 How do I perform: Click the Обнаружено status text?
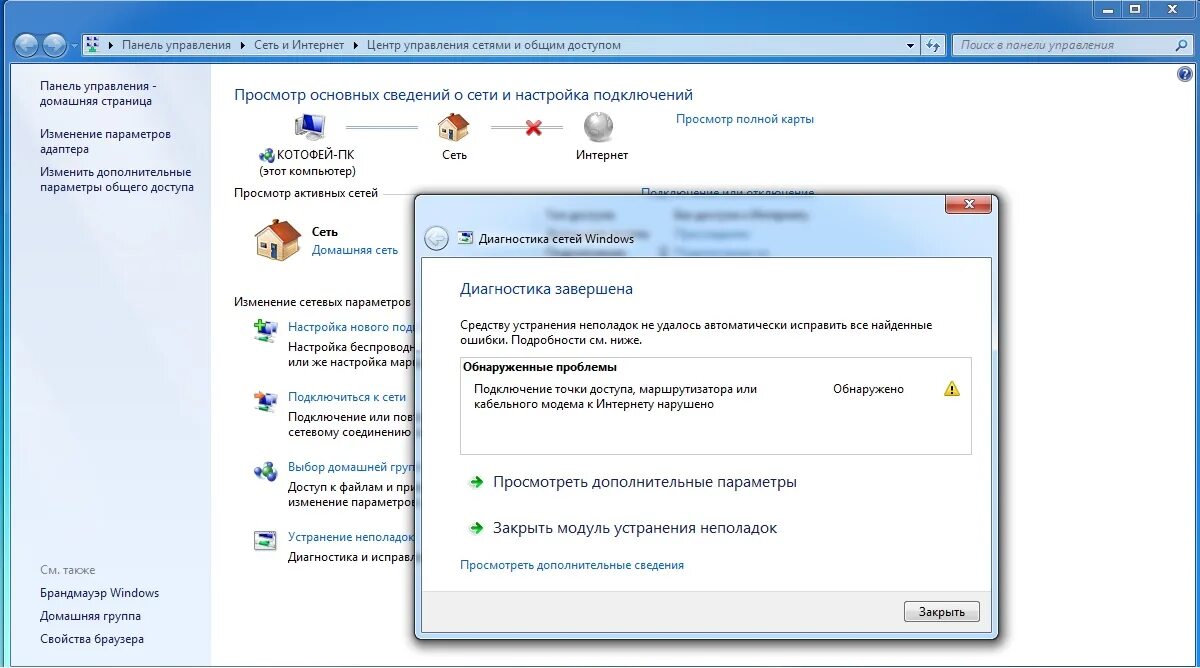(868, 389)
